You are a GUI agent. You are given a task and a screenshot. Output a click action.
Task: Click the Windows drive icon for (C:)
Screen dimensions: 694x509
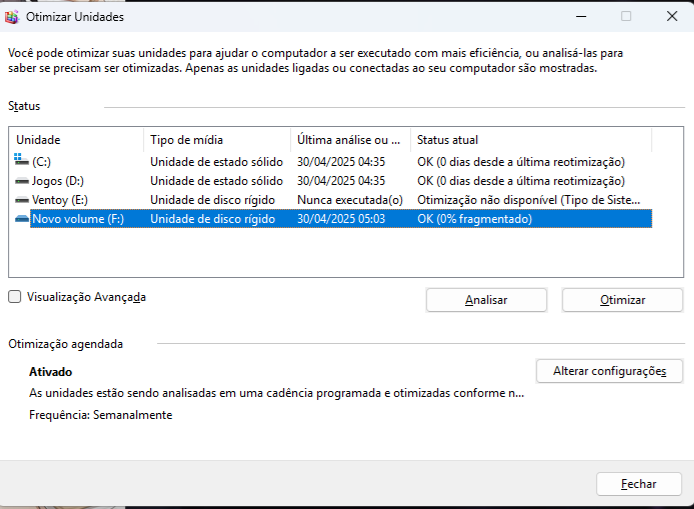(21, 160)
